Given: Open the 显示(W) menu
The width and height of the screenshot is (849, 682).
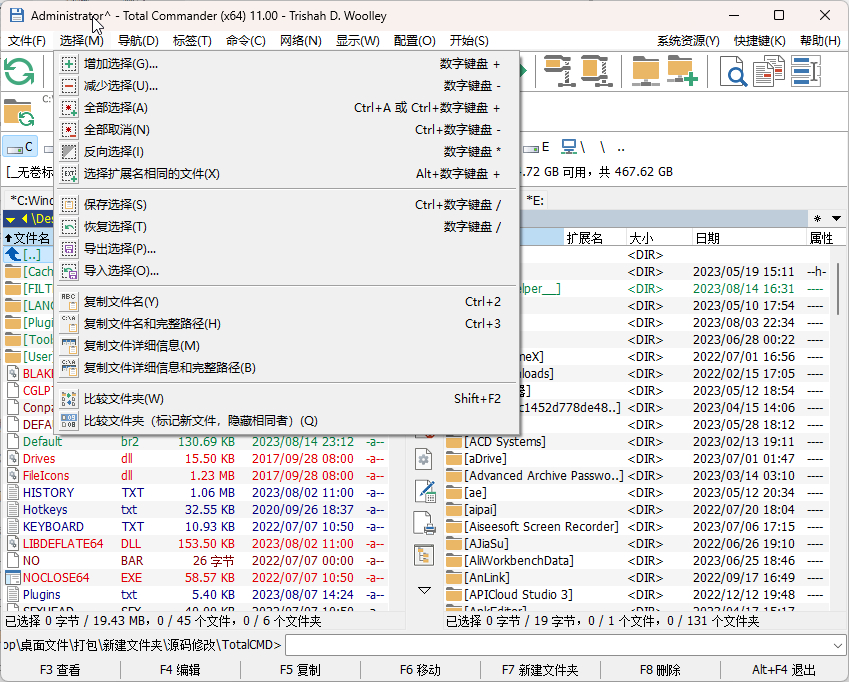Looking at the screenshot, I should pos(357,41).
